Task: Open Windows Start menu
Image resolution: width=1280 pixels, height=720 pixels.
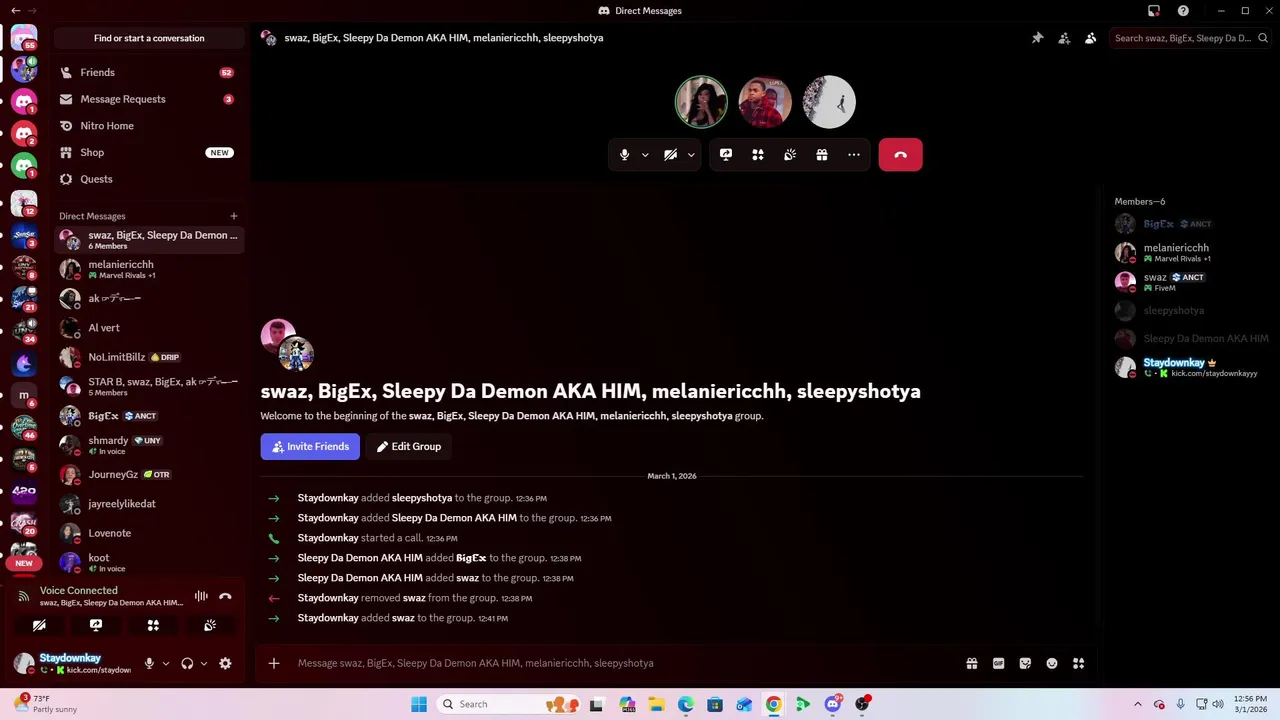Action: pos(419,704)
